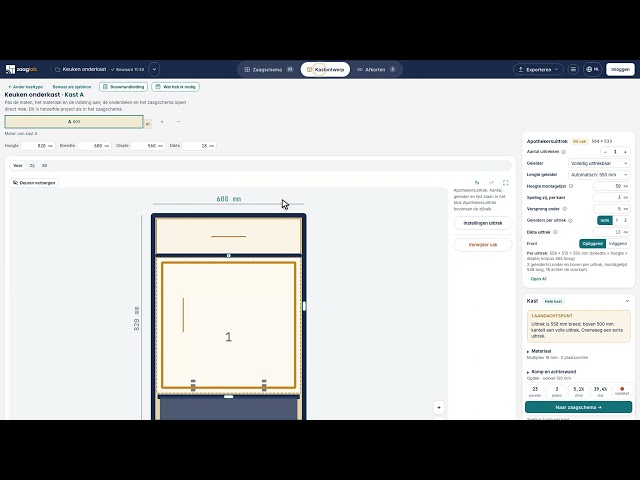This screenshot has height=480, width=640.
Task: Click Bewaar als sjabloon link
Action: pos(72,87)
